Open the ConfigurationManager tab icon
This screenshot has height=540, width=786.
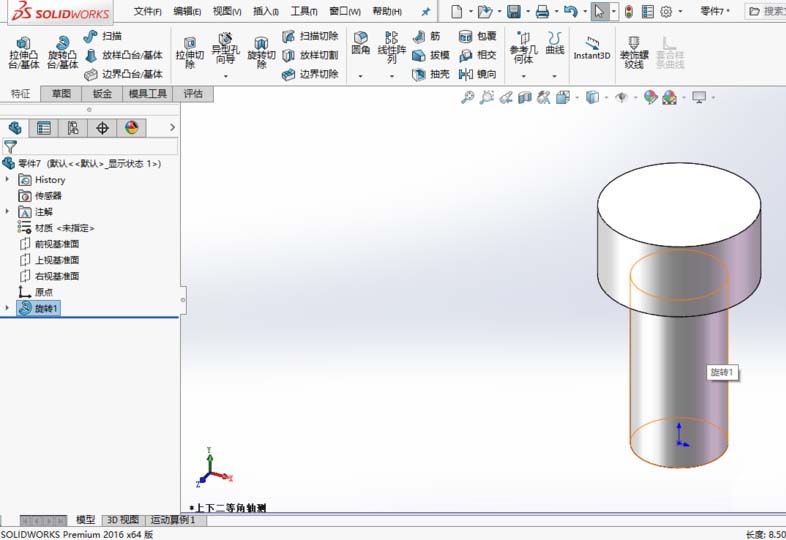click(72, 128)
